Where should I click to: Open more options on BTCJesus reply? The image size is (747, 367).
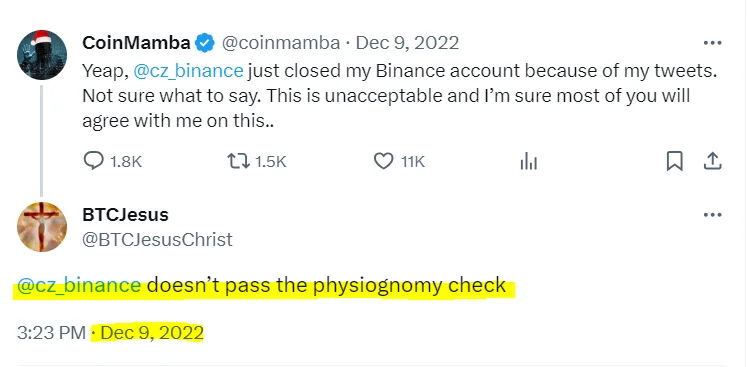[x=713, y=215]
